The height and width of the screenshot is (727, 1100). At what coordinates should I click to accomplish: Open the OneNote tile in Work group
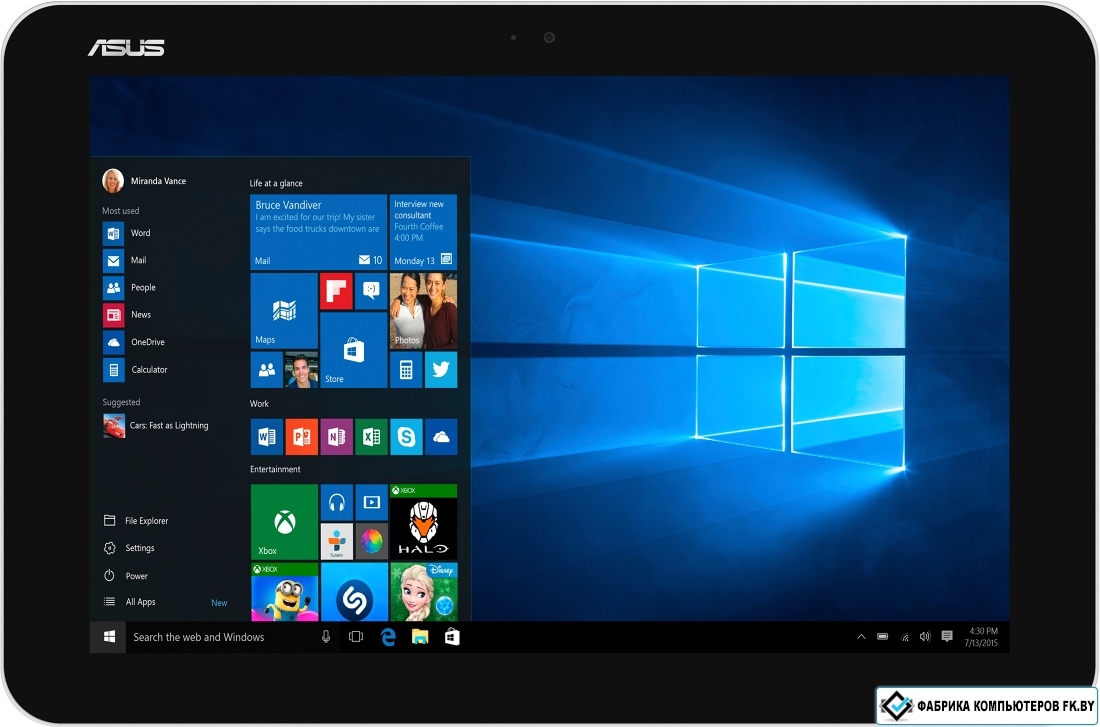(336, 437)
